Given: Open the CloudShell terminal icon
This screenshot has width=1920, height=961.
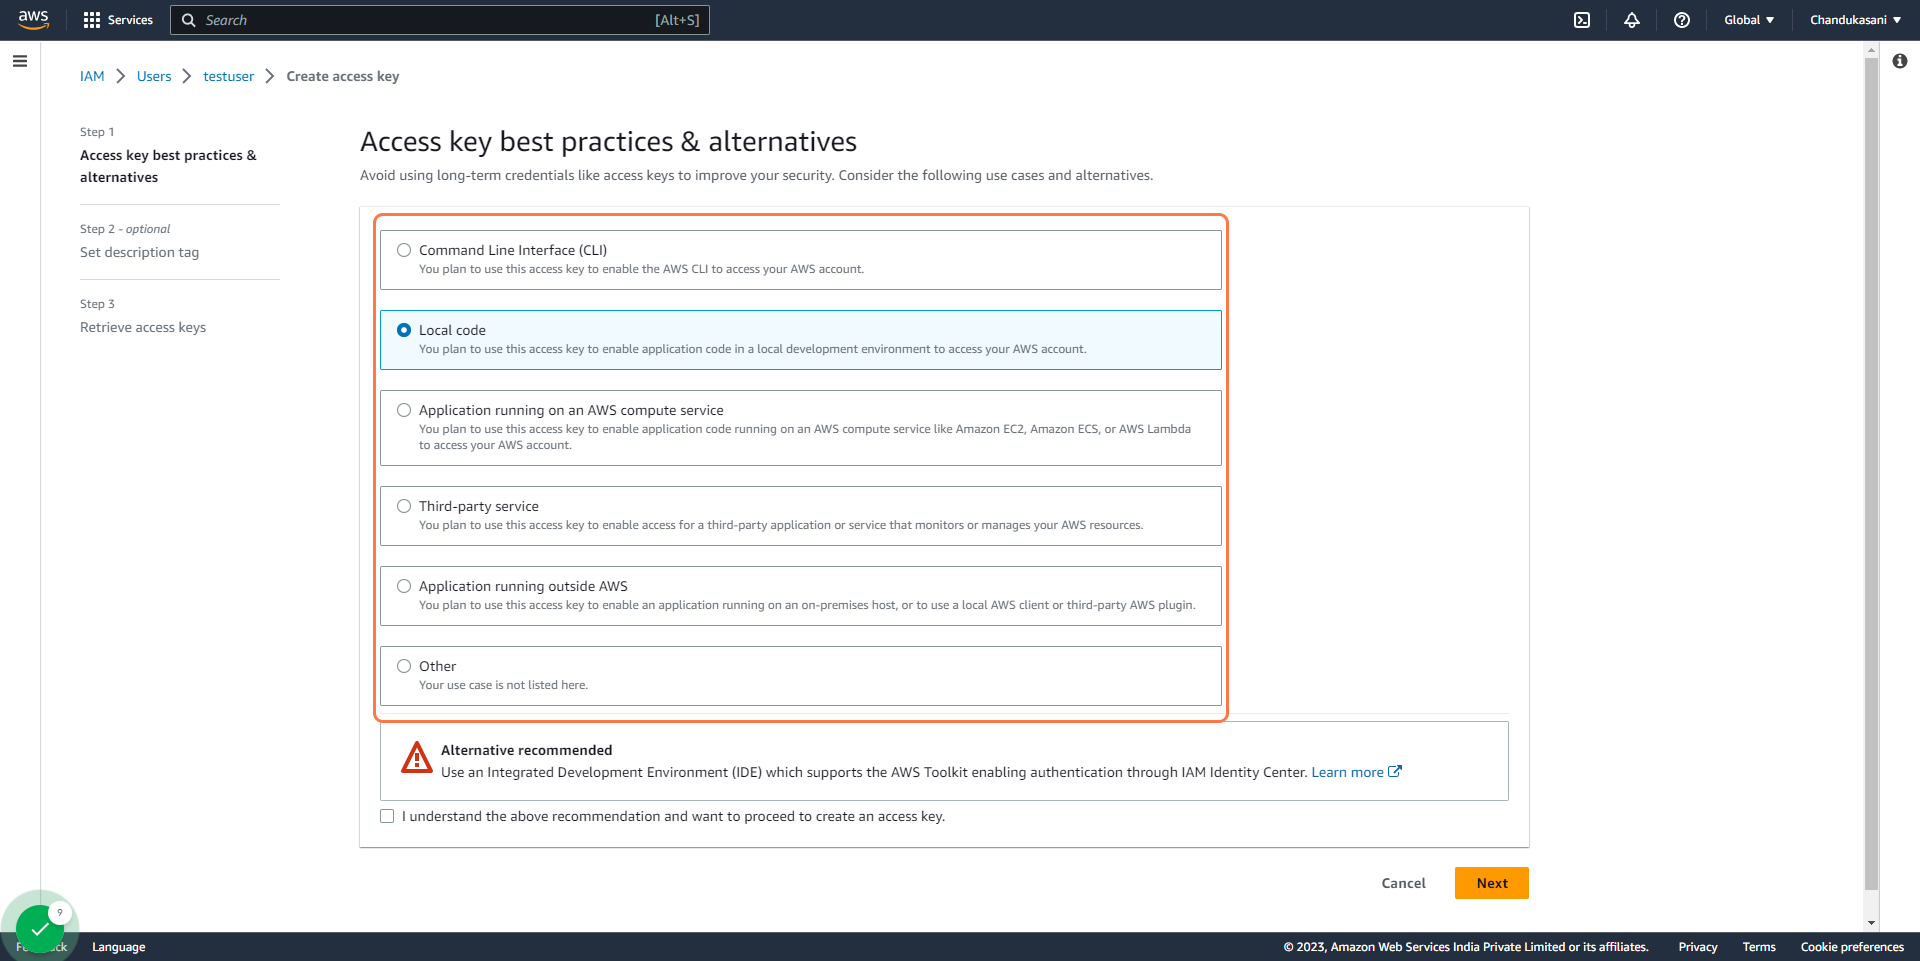Looking at the screenshot, I should click(1582, 20).
